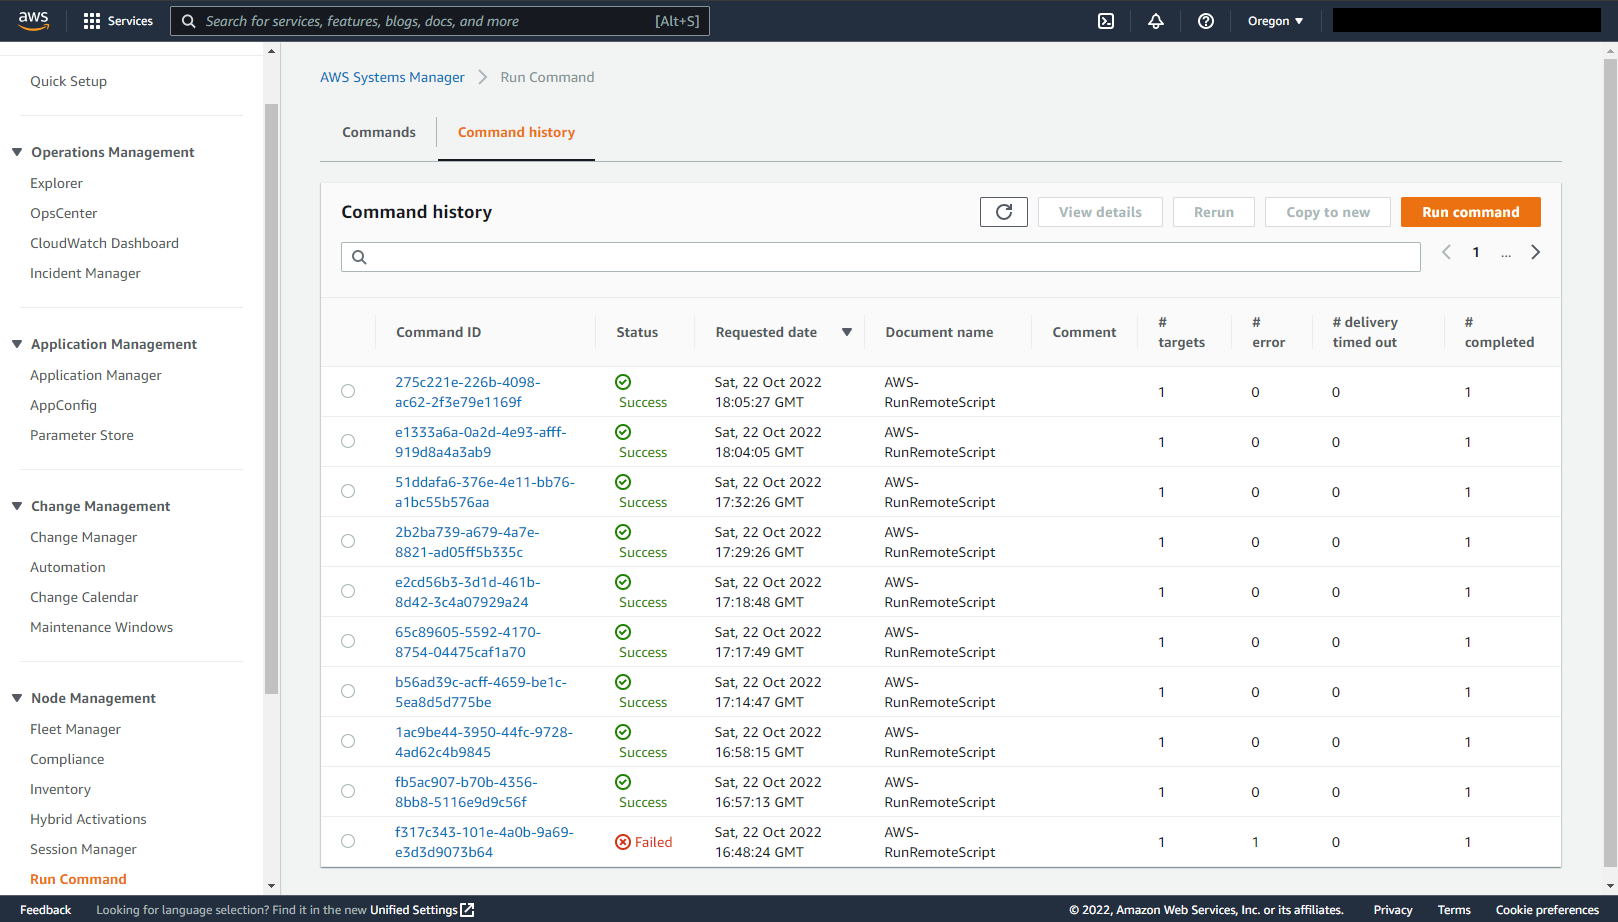Select radio button for command 2b2ba739
Screen dimensions: 1618x922
pos(348,541)
